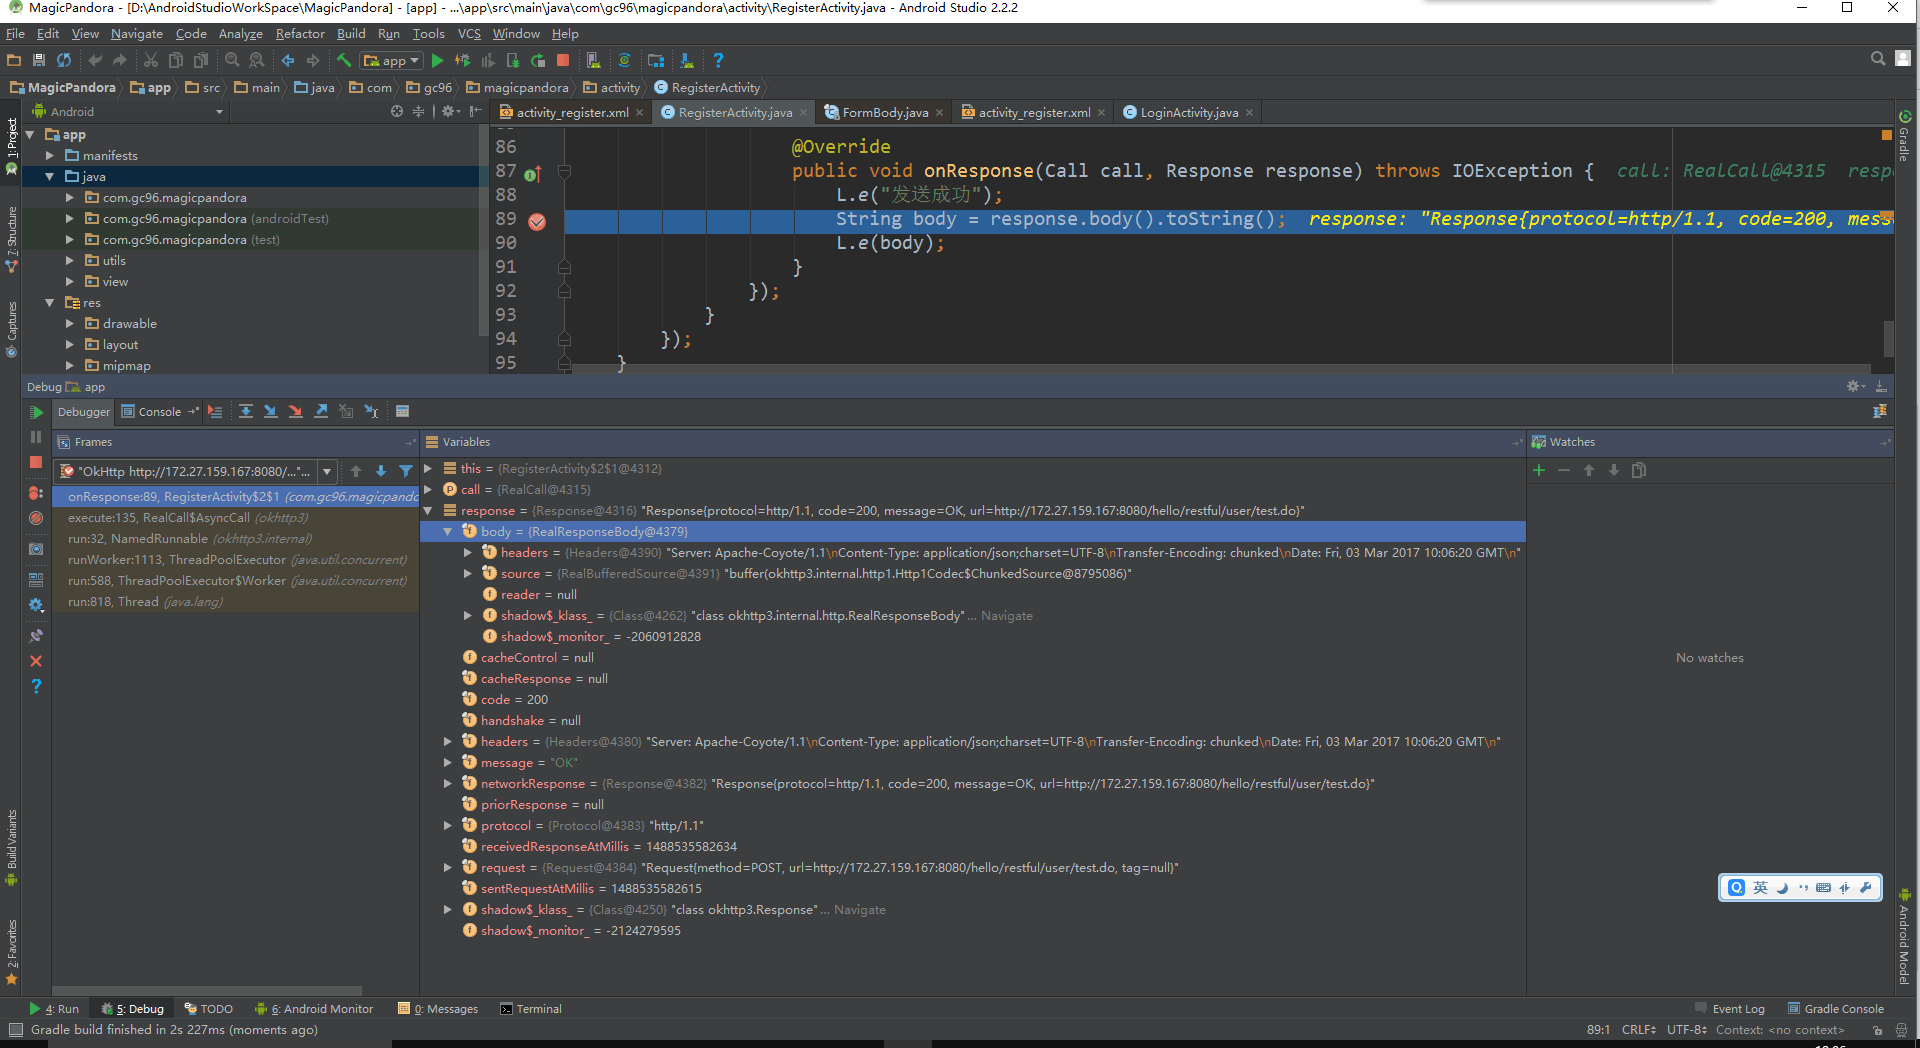This screenshot has height=1048, width=1920.
Task: Click Show Execution Point icon
Action: pyautogui.click(x=215, y=411)
